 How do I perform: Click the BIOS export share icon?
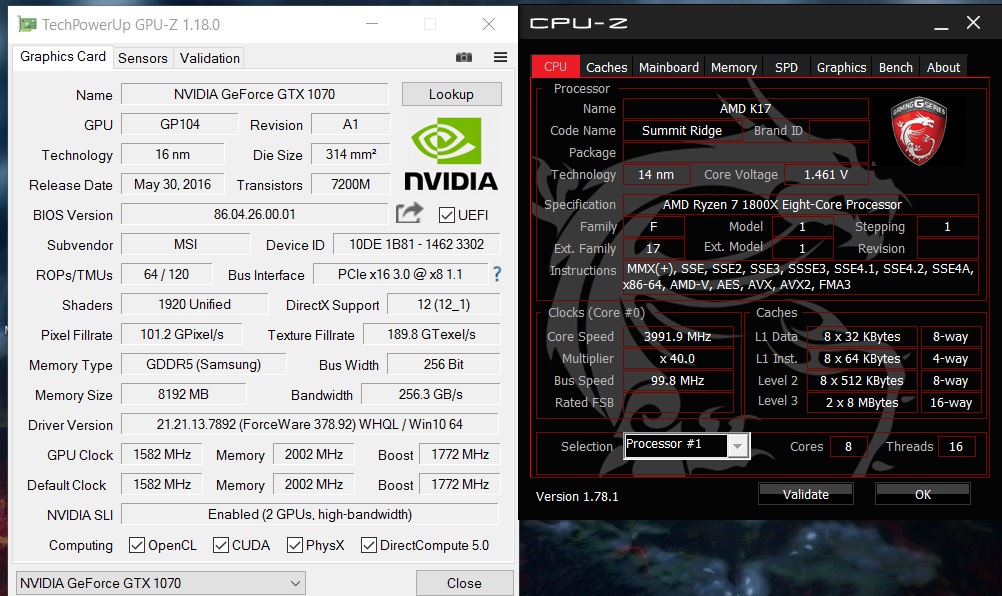409,213
